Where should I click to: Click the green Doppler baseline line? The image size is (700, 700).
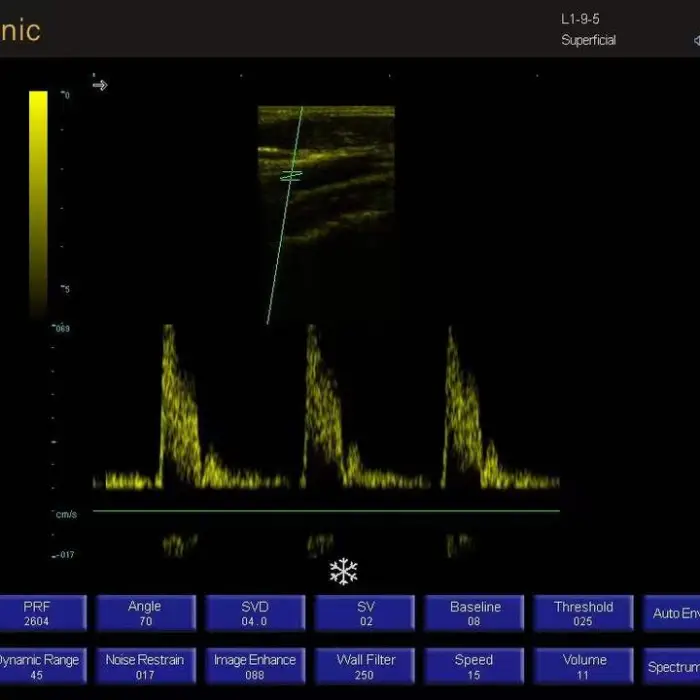[x=326, y=510]
